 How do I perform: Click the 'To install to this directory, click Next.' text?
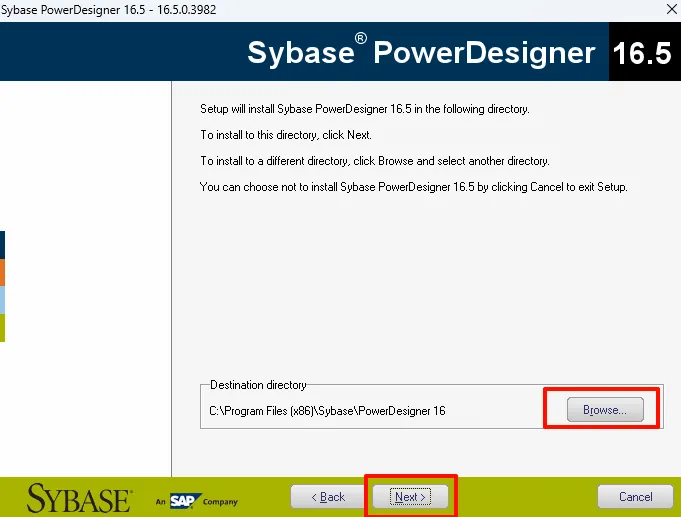(x=286, y=135)
